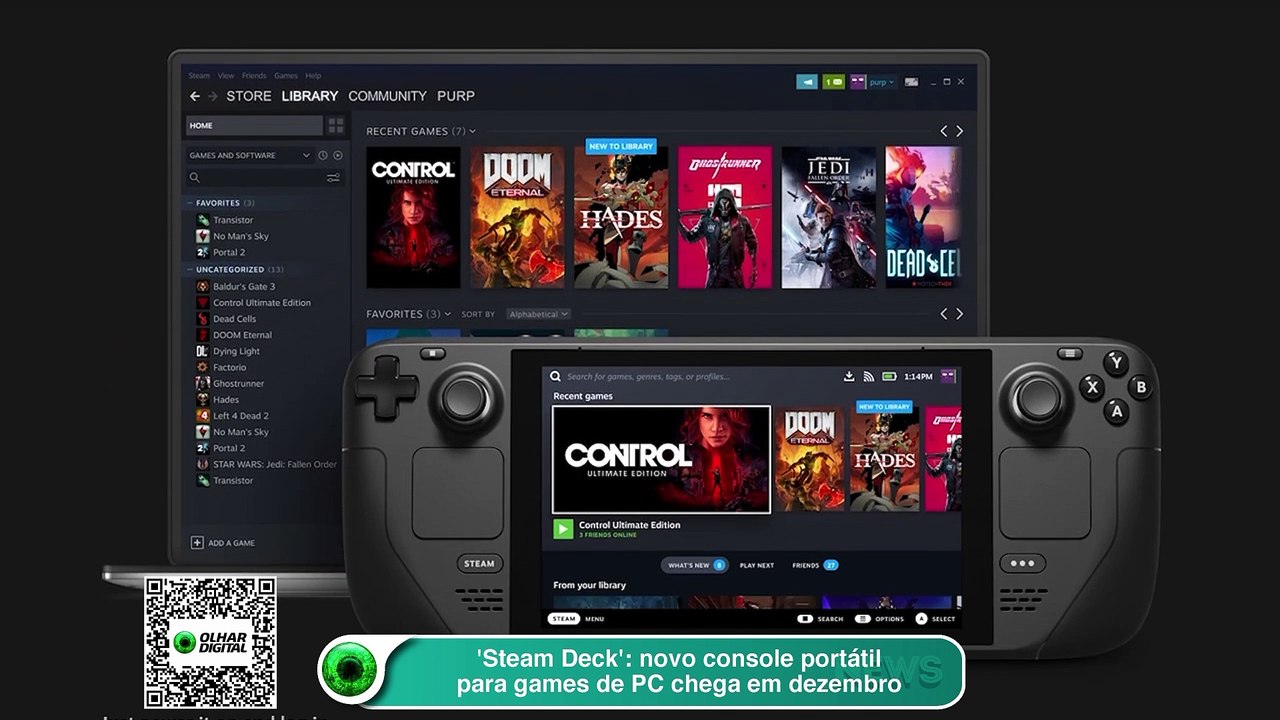Viewport: 1280px width, 720px height.
Task: Click SELECT in the Steam Deck footer
Action: 935,619
